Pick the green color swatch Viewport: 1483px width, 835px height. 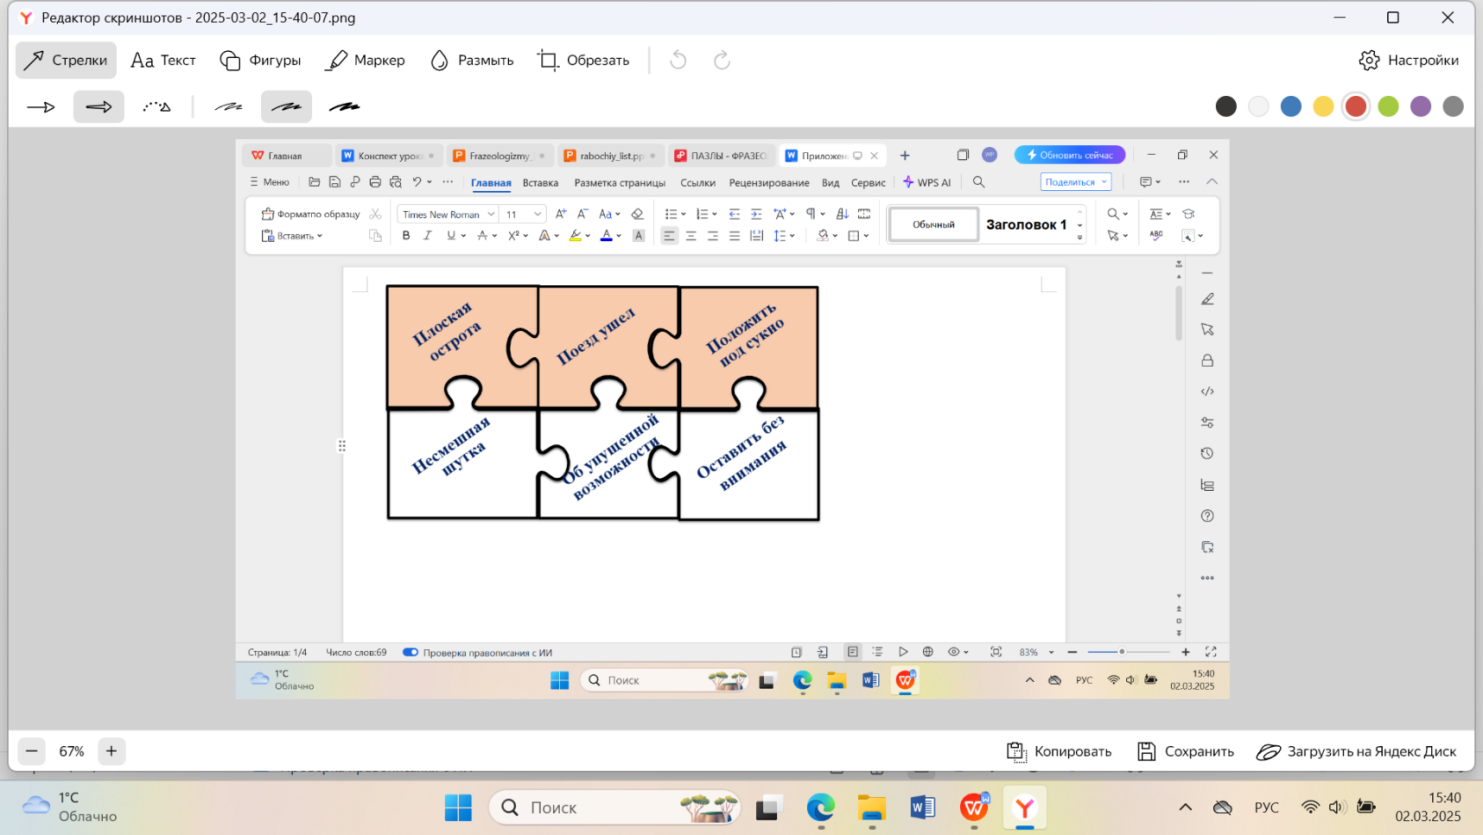coord(1388,106)
